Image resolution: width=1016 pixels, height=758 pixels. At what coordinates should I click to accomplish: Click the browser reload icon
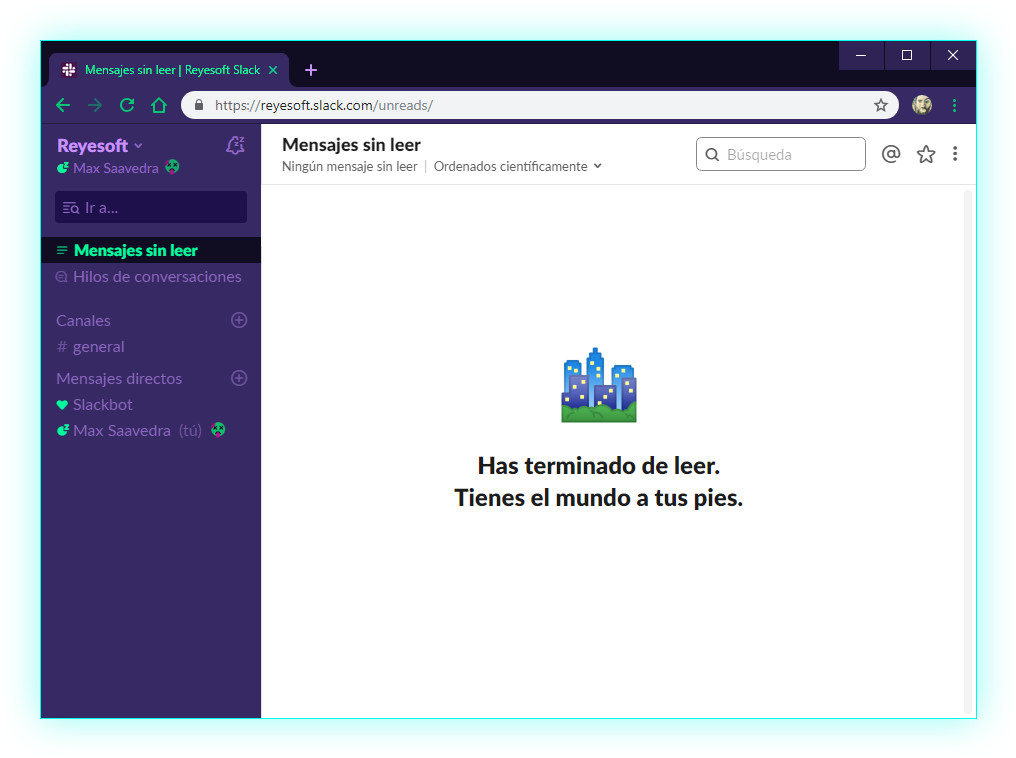(x=127, y=105)
